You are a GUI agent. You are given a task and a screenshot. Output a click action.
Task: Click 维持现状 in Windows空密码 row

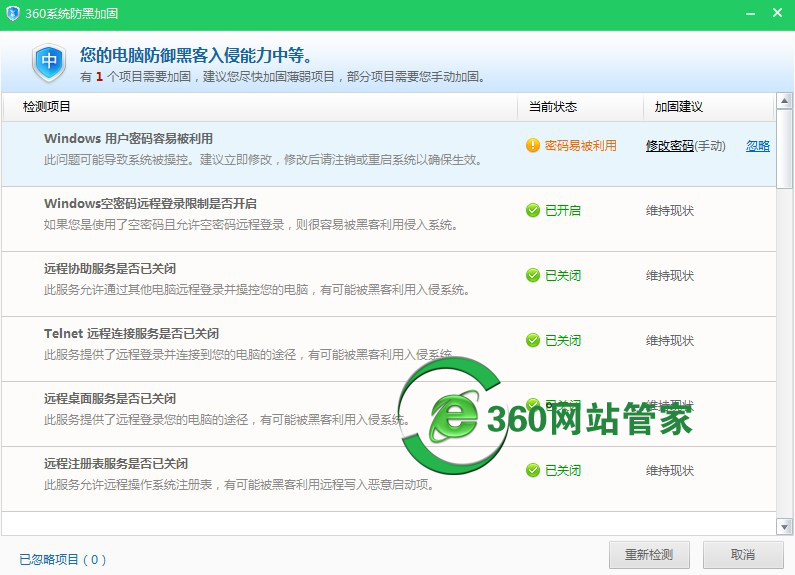click(x=669, y=210)
